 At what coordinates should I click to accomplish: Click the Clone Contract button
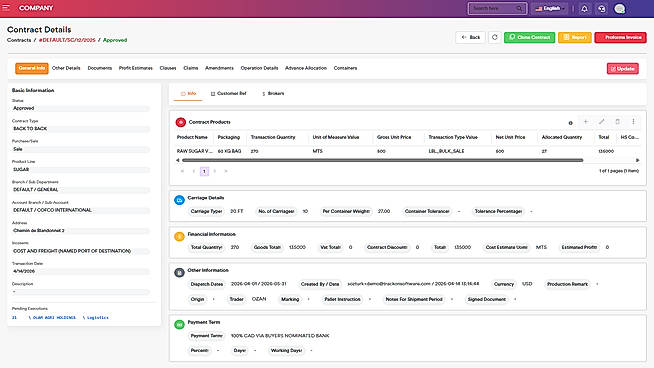[x=529, y=37]
